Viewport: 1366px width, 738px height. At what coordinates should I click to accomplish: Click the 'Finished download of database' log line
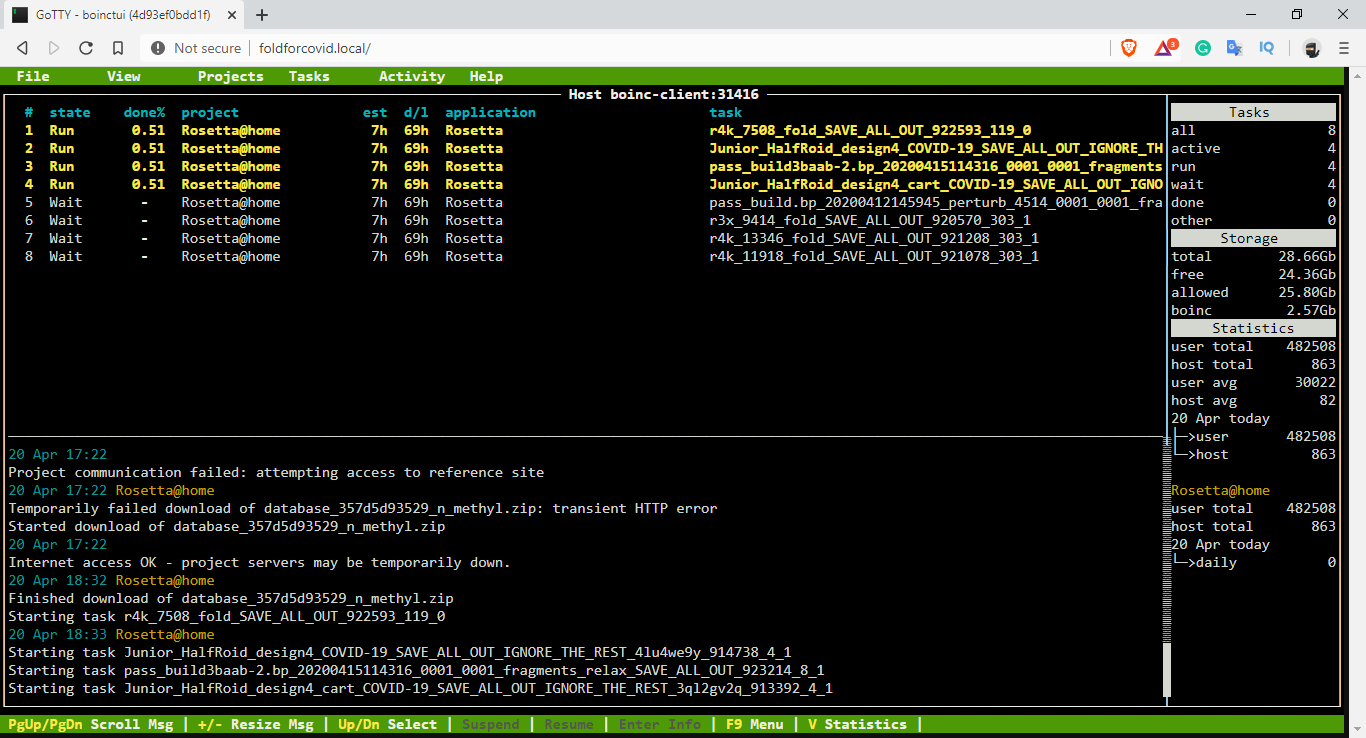pos(231,598)
